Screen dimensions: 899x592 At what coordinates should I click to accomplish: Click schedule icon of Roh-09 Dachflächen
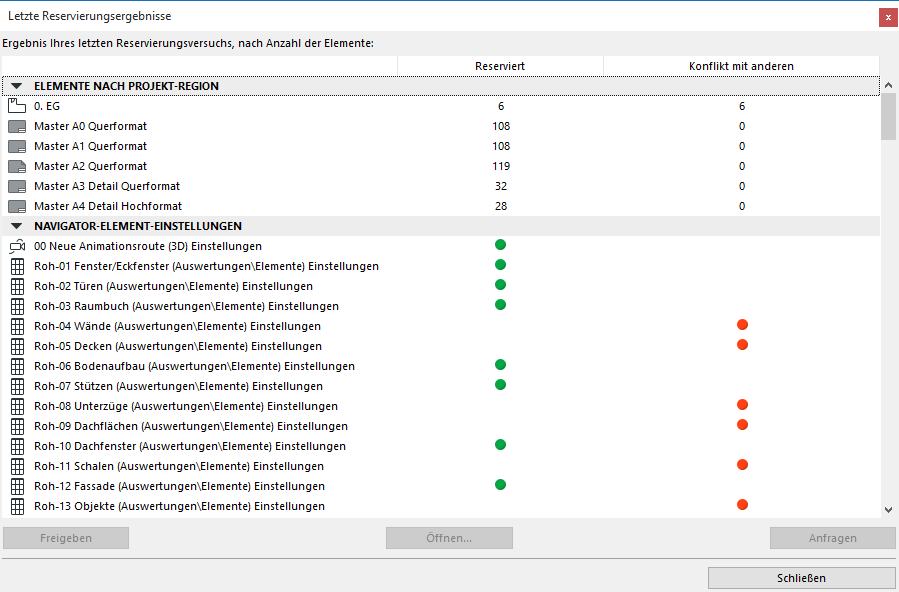click(18, 426)
